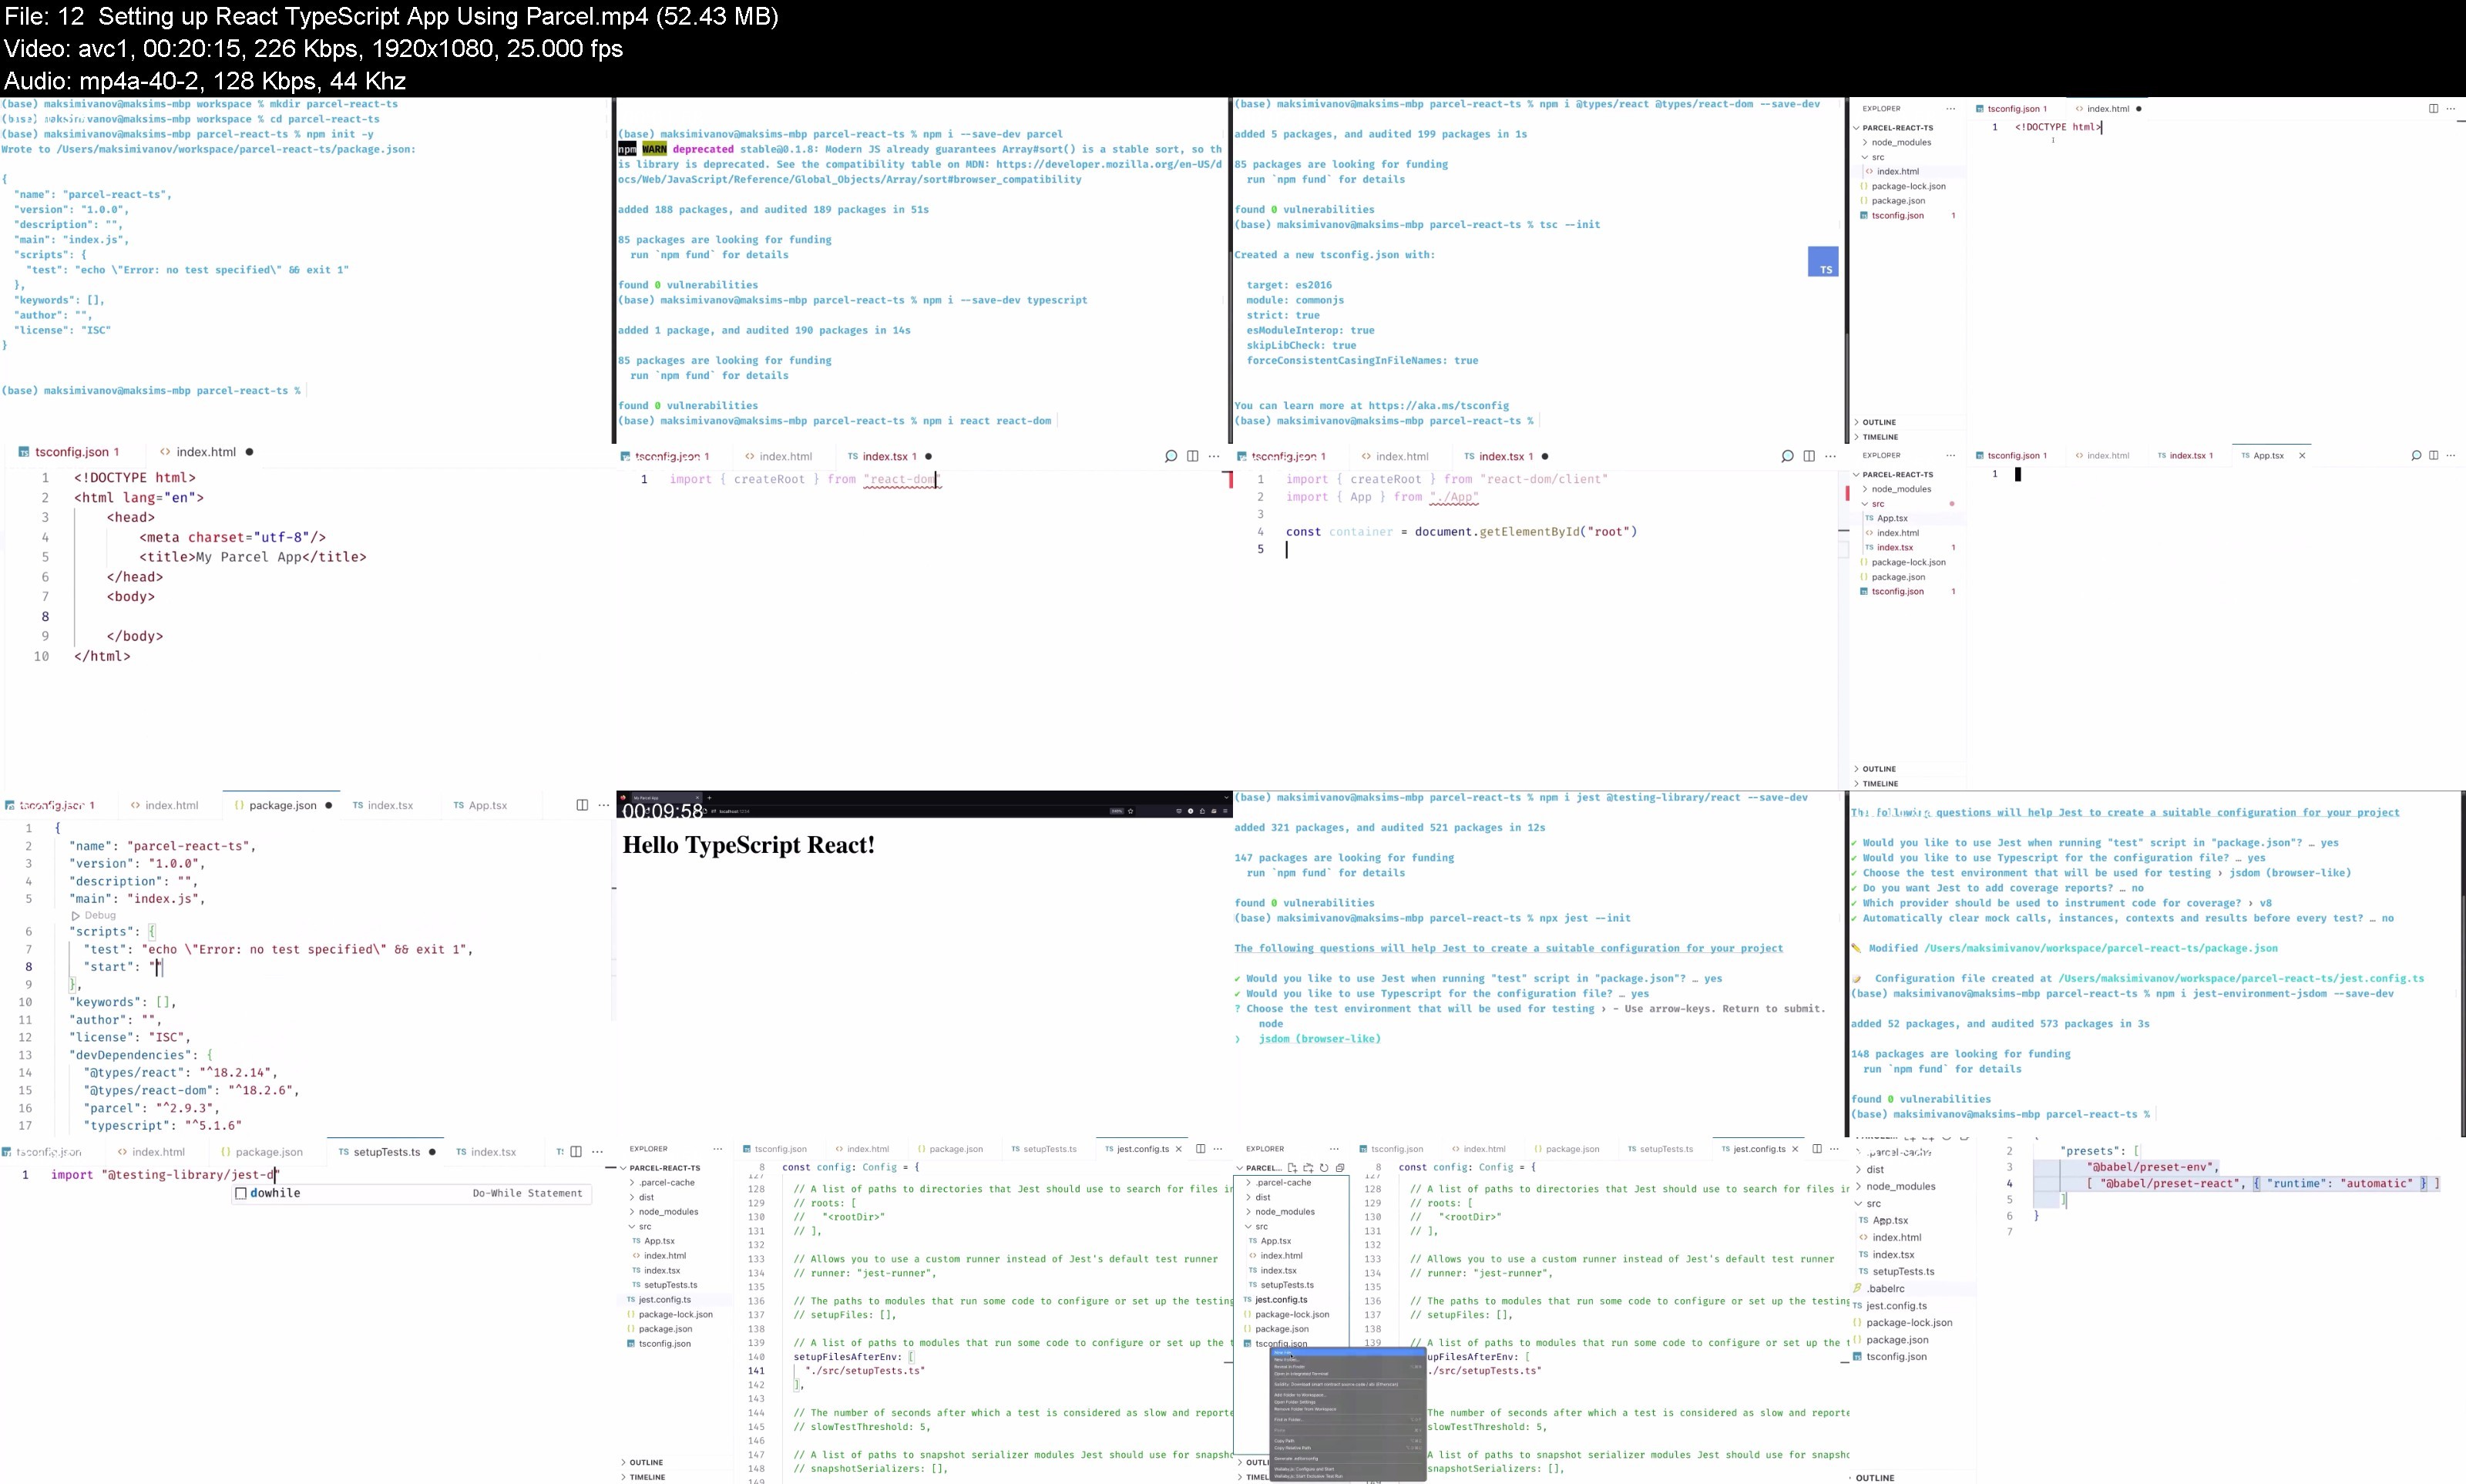
Task: Click New File icon in the PARCEL explorer header
Action: click(1292, 1167)
